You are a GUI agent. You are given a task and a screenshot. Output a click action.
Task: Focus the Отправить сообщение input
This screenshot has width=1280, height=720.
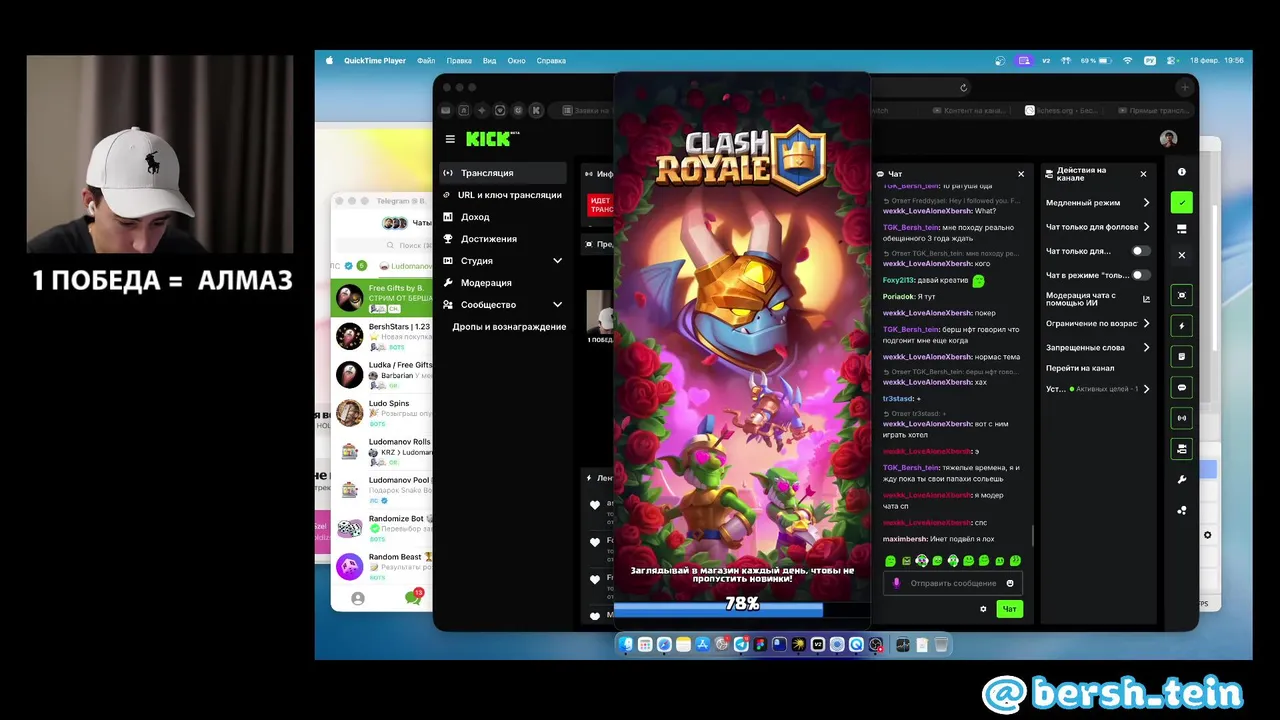[953, 583]
